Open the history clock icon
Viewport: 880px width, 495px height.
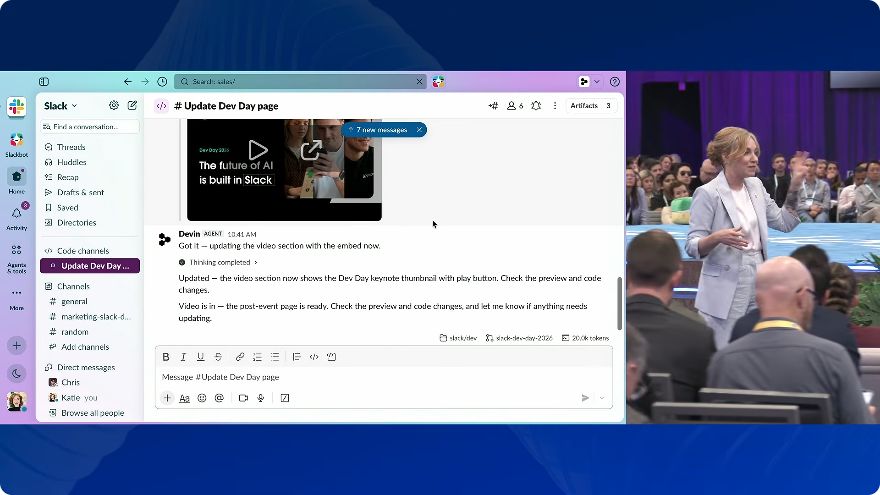pyautogui.click(x=162, y=81)
